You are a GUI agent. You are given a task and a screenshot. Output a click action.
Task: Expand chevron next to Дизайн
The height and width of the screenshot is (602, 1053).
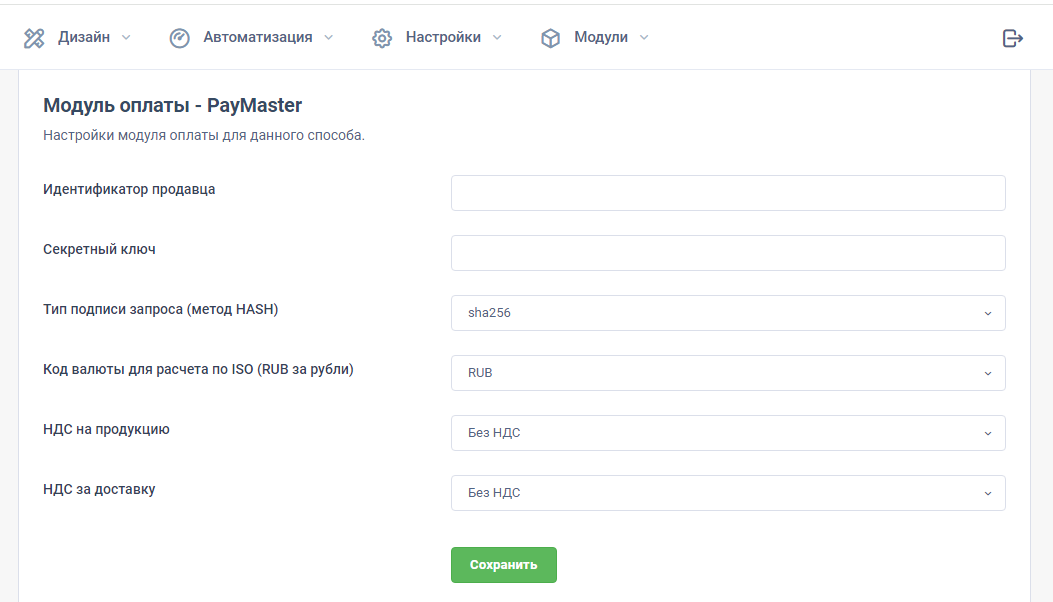126,38
